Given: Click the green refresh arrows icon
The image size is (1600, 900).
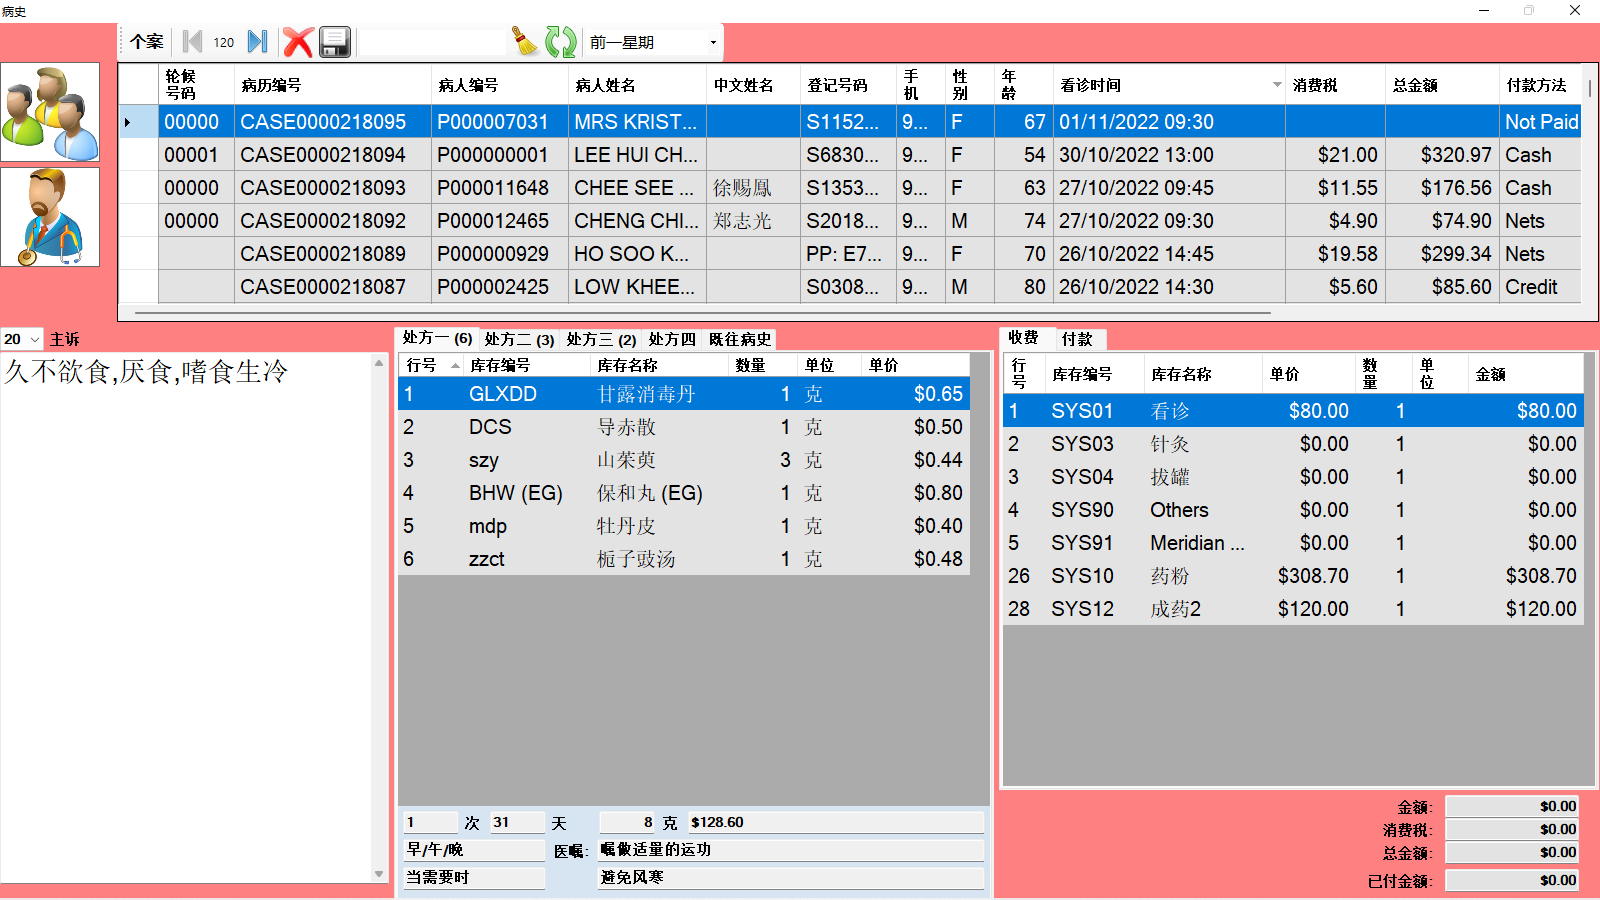Looking at the screenshot, I should (560, 42).
